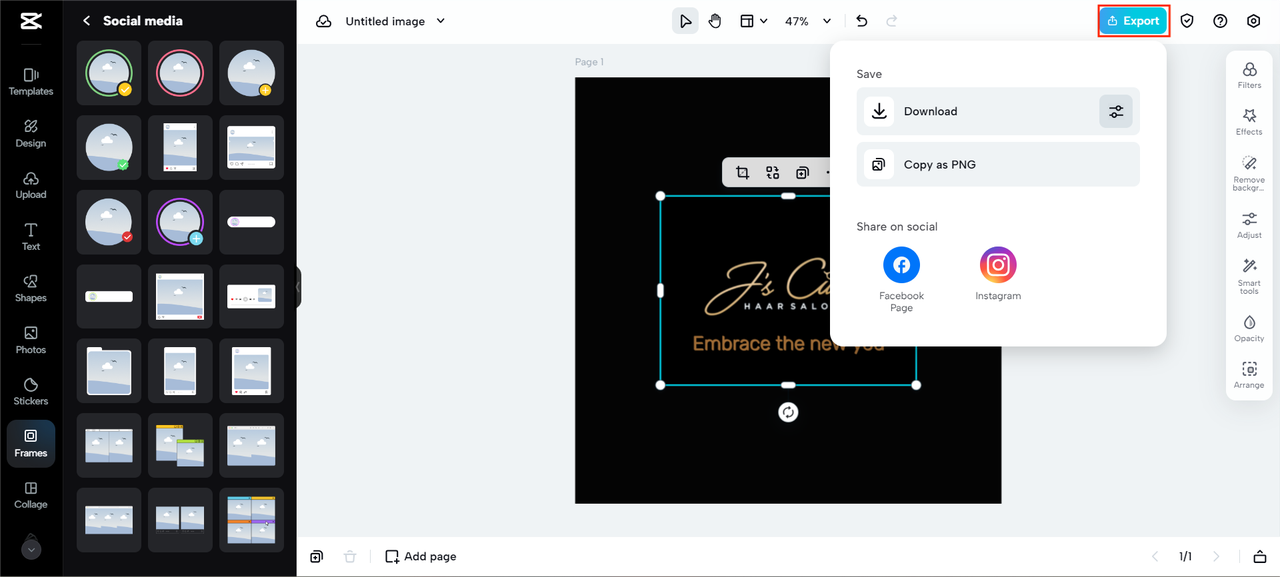
Task: Click Copy as PNG
Action: click(x=998, y=164)
